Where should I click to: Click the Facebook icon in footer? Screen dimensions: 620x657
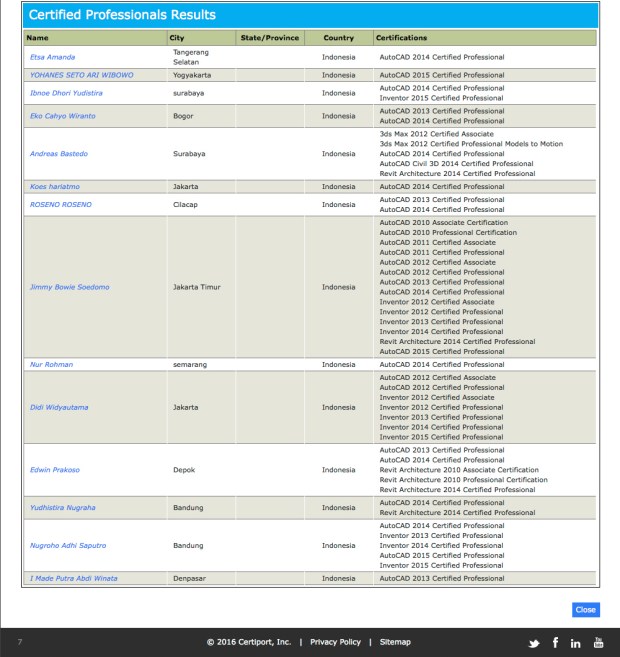pyautogui.click(x=555, y=642)
